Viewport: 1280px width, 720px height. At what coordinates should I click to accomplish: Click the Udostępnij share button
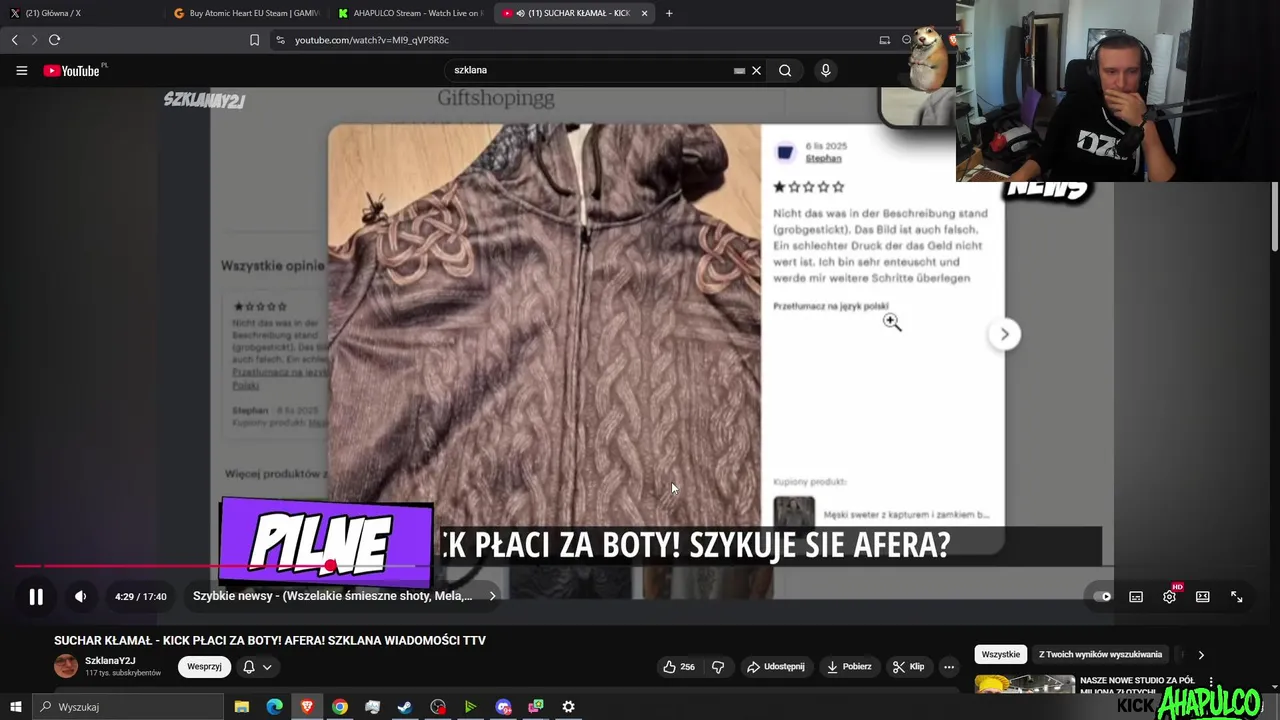[775, 667]
